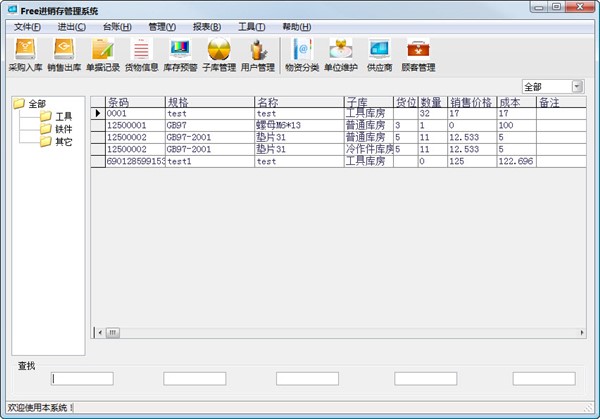Screen dimensions: 600x419
Task: Open 单据记录 document records
Action: coord(102,55)
